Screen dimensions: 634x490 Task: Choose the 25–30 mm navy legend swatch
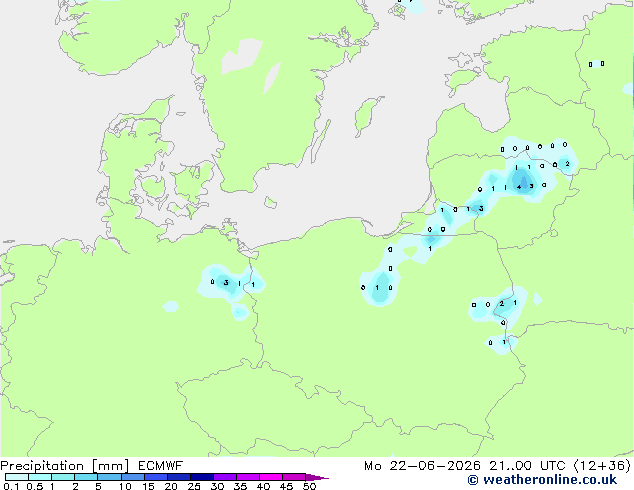pyautogui.click(x=201, y=477)
